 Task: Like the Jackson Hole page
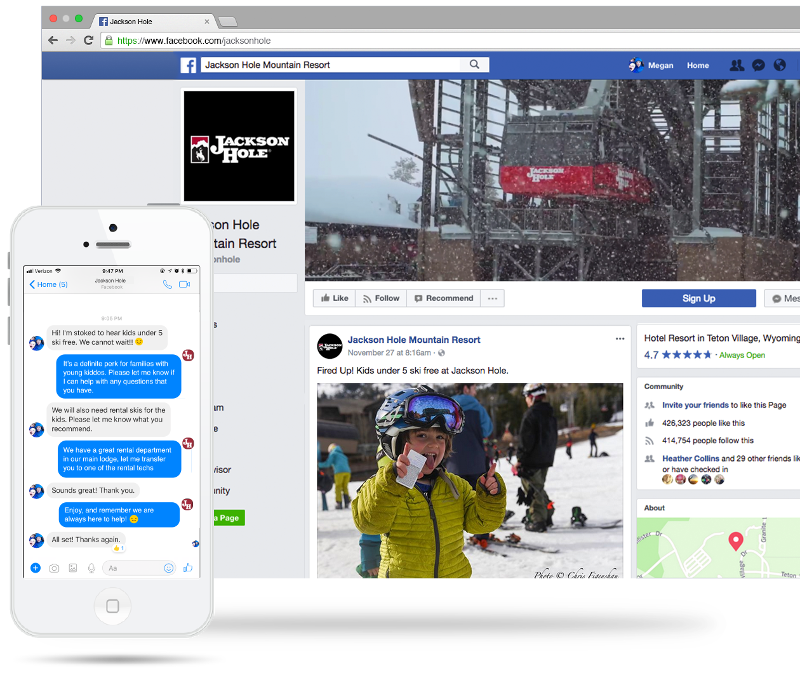click(x=334, y=298)
